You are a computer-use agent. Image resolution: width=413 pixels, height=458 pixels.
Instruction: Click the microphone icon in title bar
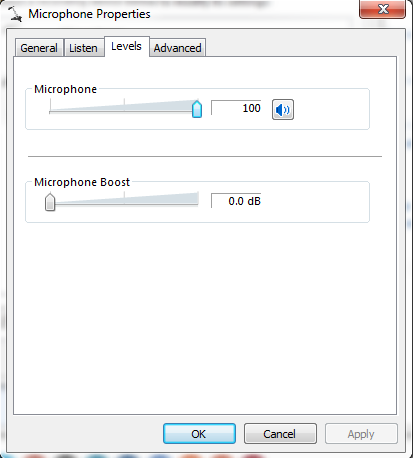click(15, 14)
